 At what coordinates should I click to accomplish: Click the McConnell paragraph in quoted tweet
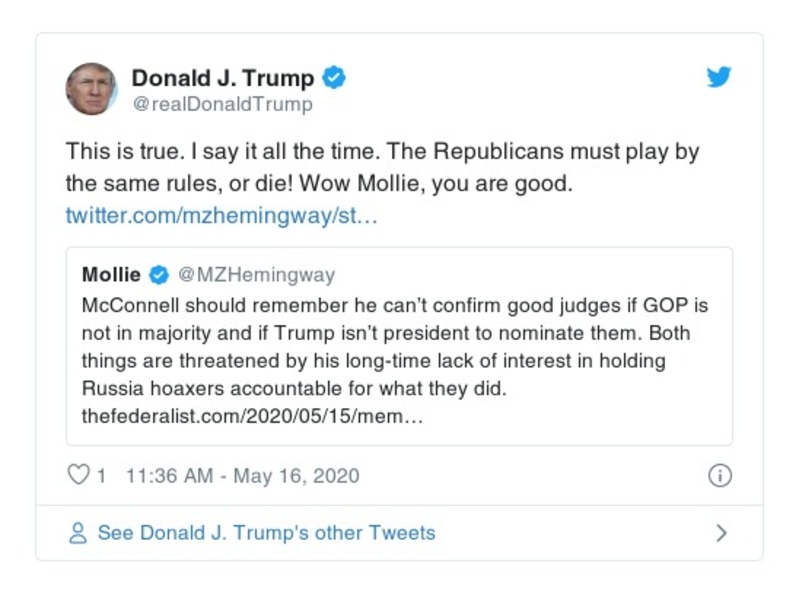pyautogui.click(x=395, y=346)
